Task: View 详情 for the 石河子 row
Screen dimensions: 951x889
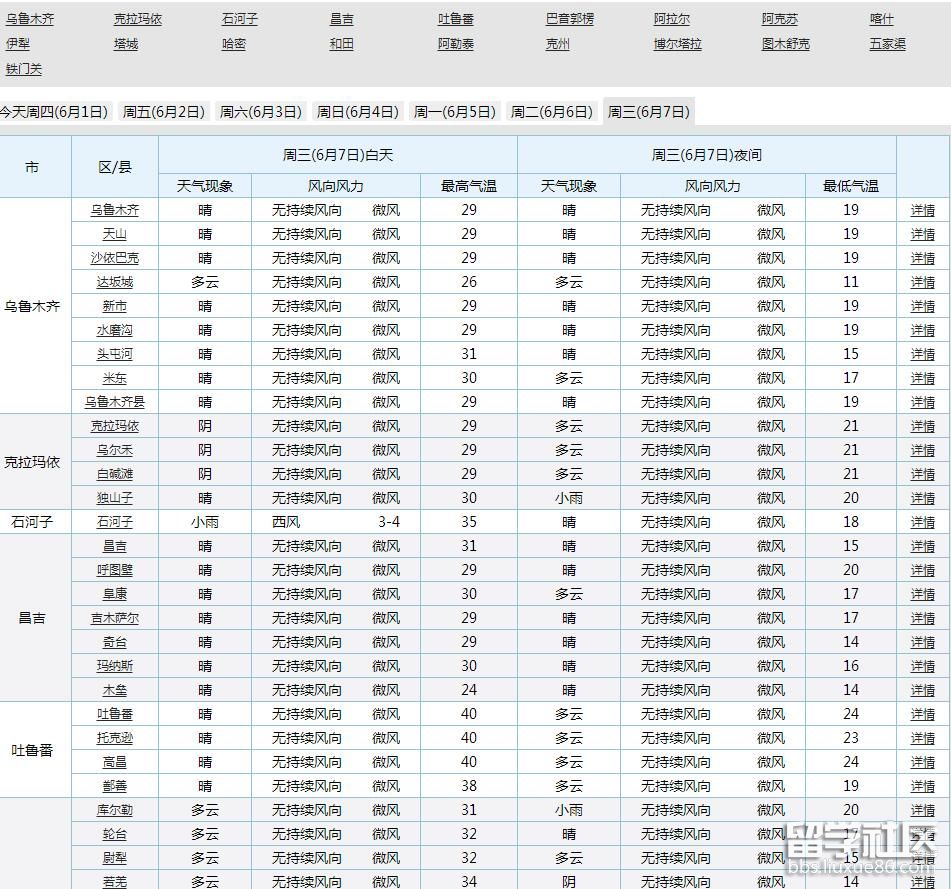Action: click(x=921, y=521)
